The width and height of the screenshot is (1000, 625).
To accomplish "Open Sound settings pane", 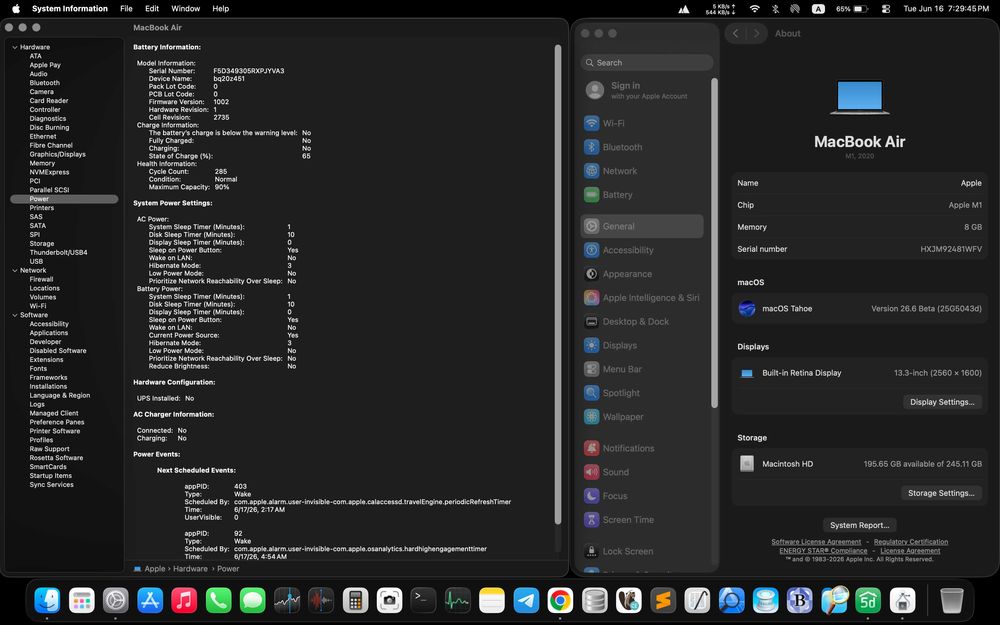I will [x=642, y=472].
